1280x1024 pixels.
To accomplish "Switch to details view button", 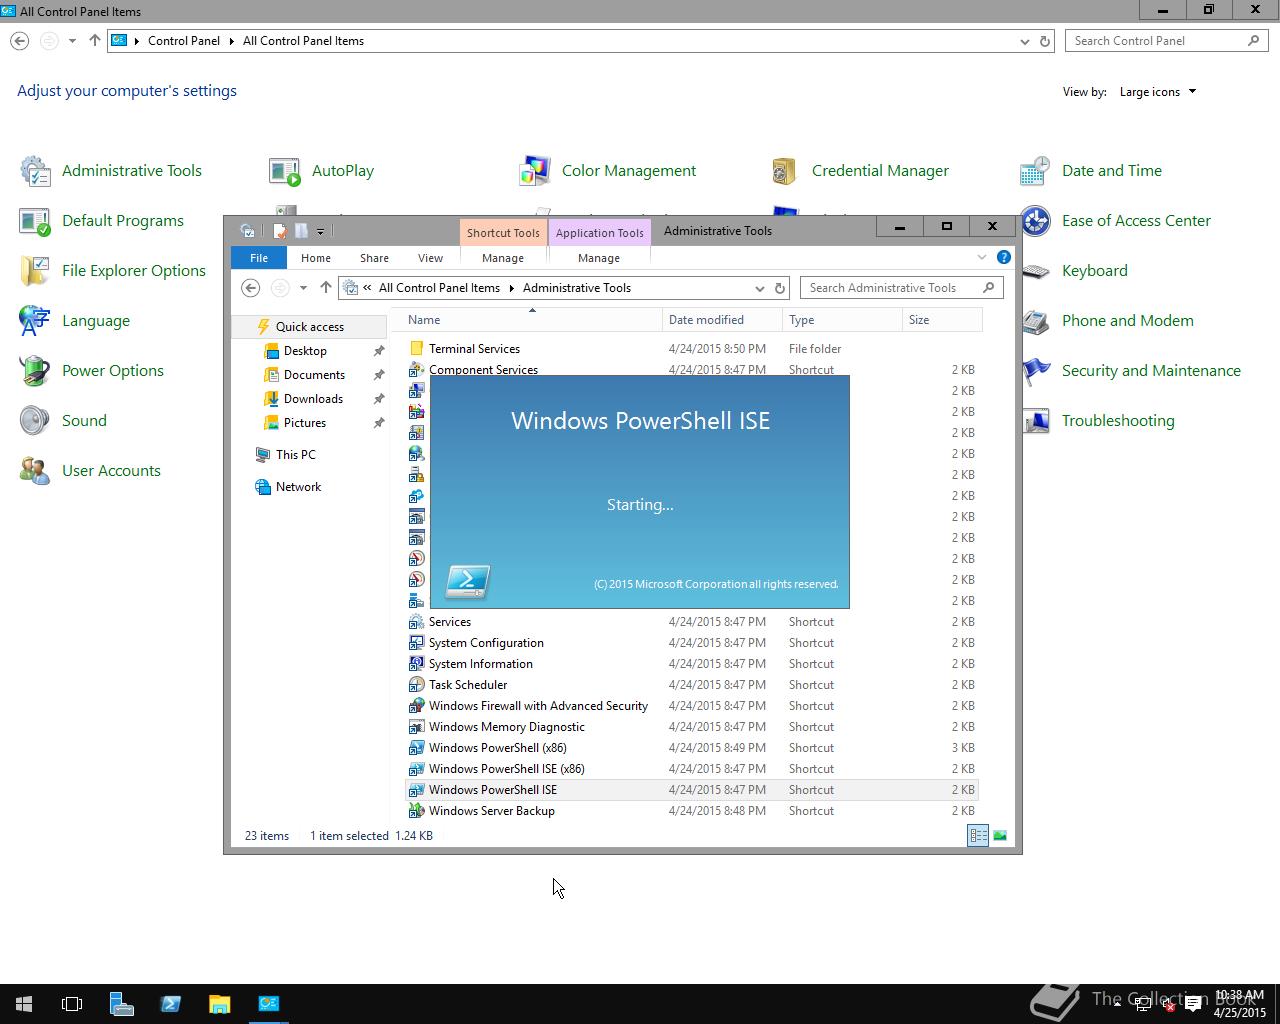I will (978, 836).
